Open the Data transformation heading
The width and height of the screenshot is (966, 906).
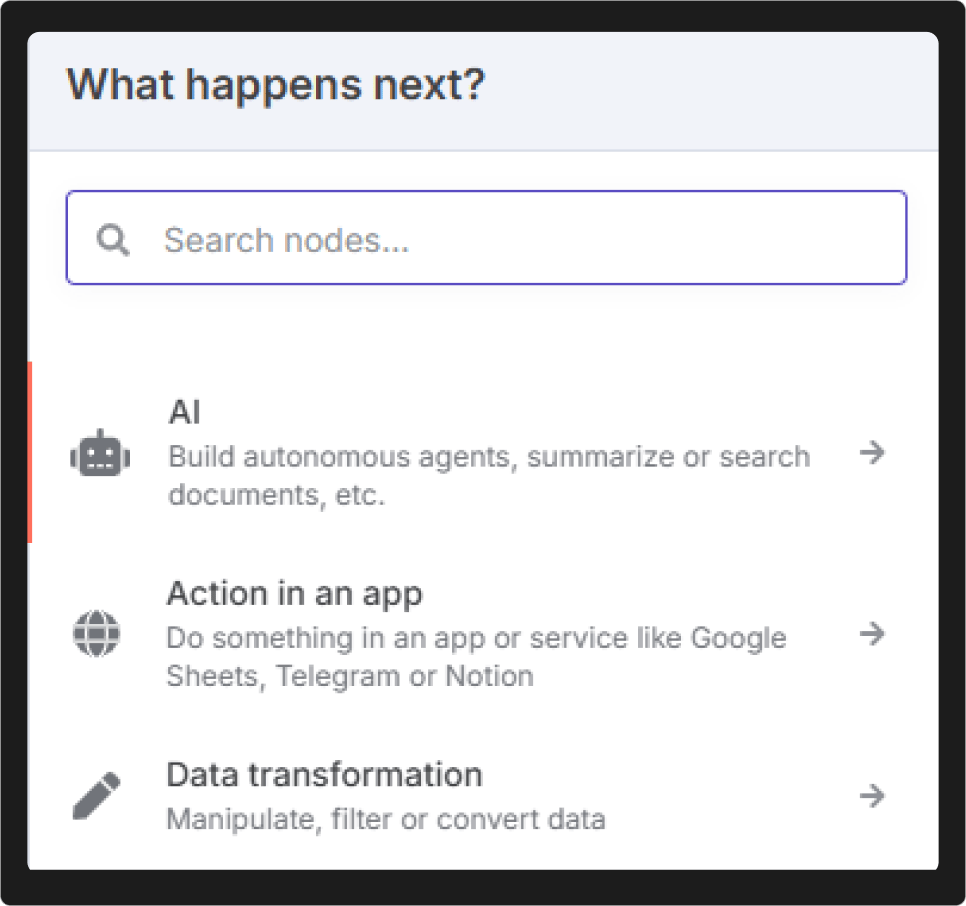pyautogui.click(x=325, y=775)
